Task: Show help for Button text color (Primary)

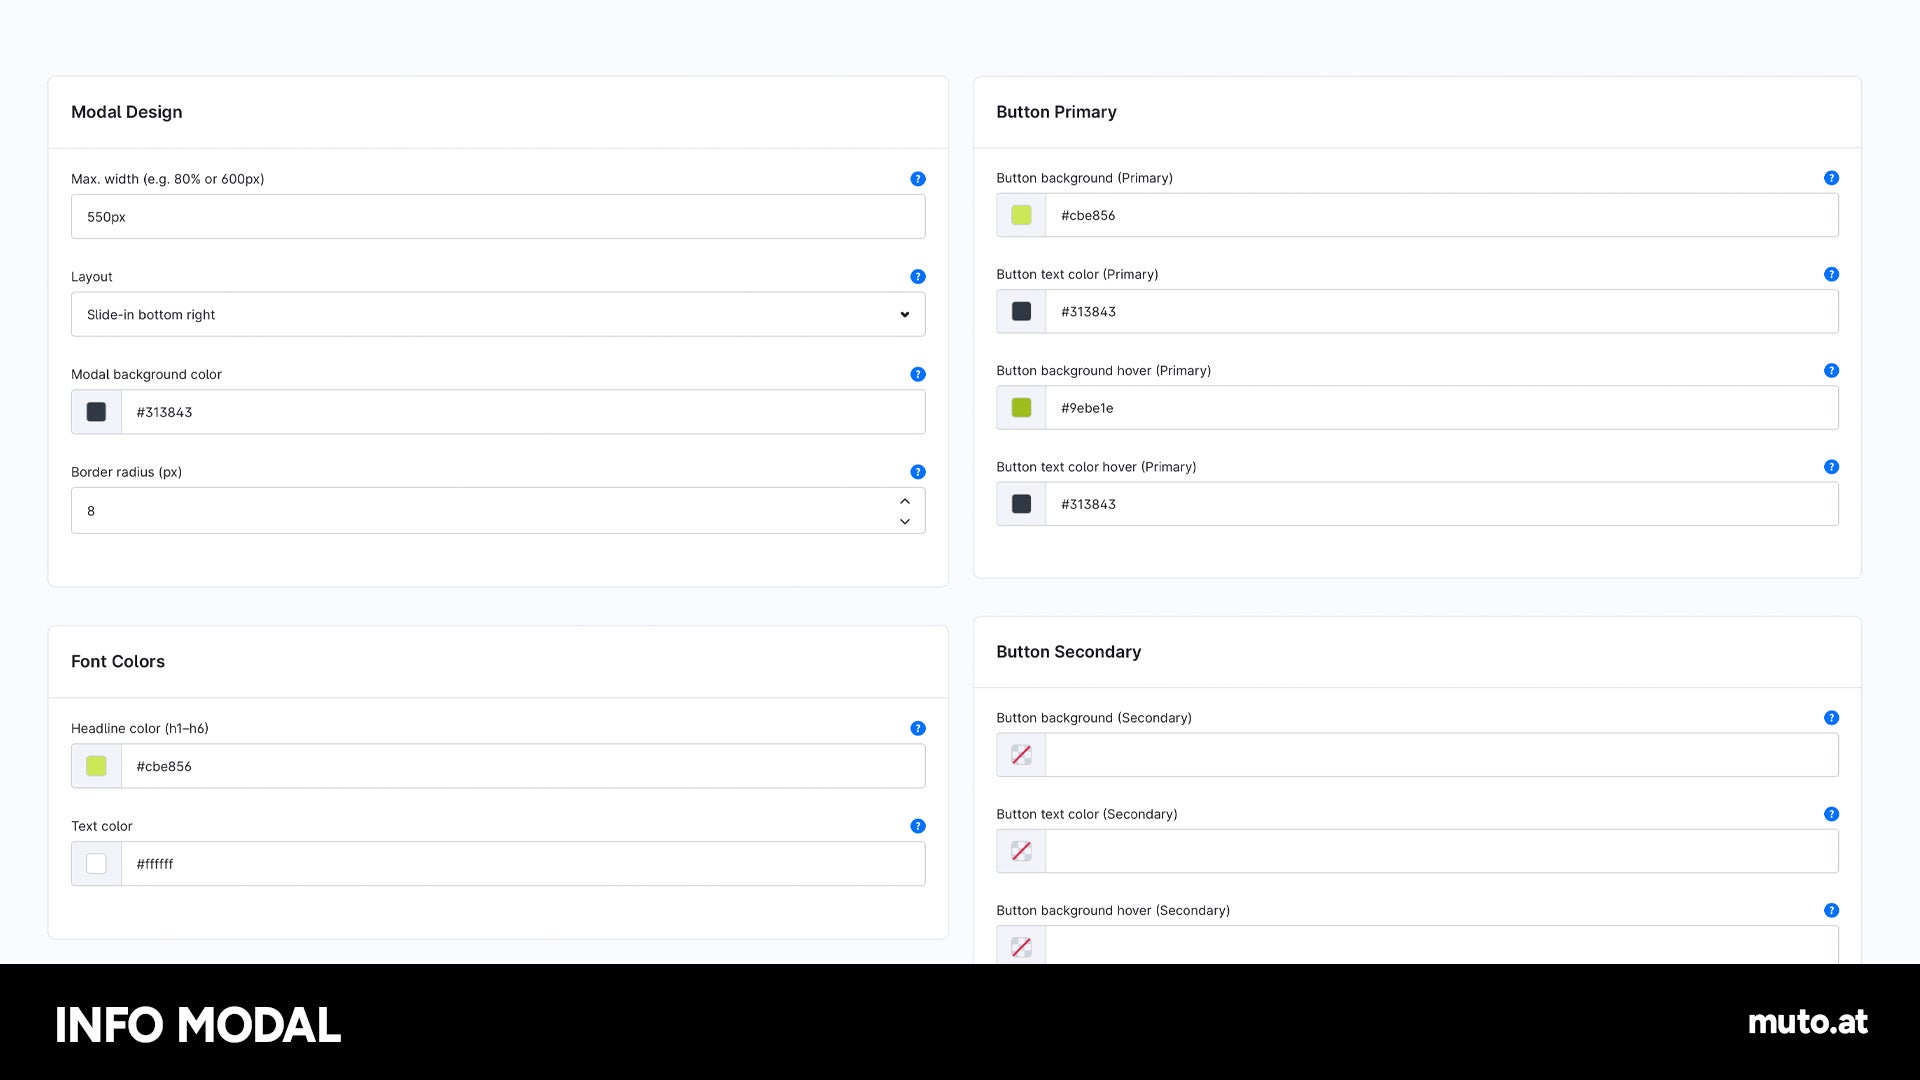Action: [x=1831, y=274]
